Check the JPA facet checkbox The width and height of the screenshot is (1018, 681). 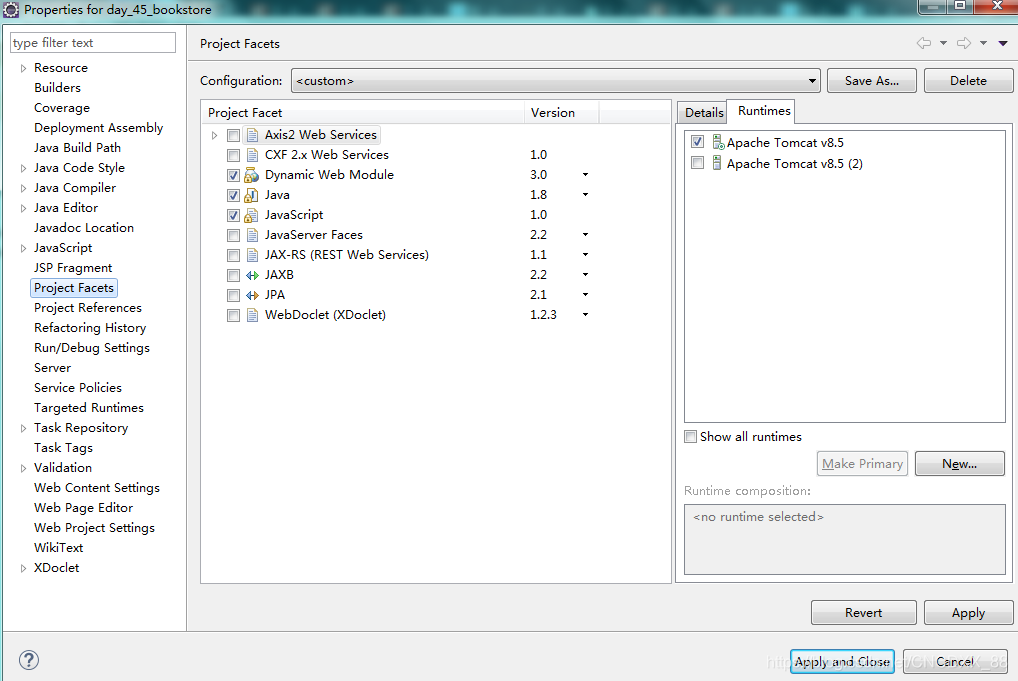(x=234, y=295)
